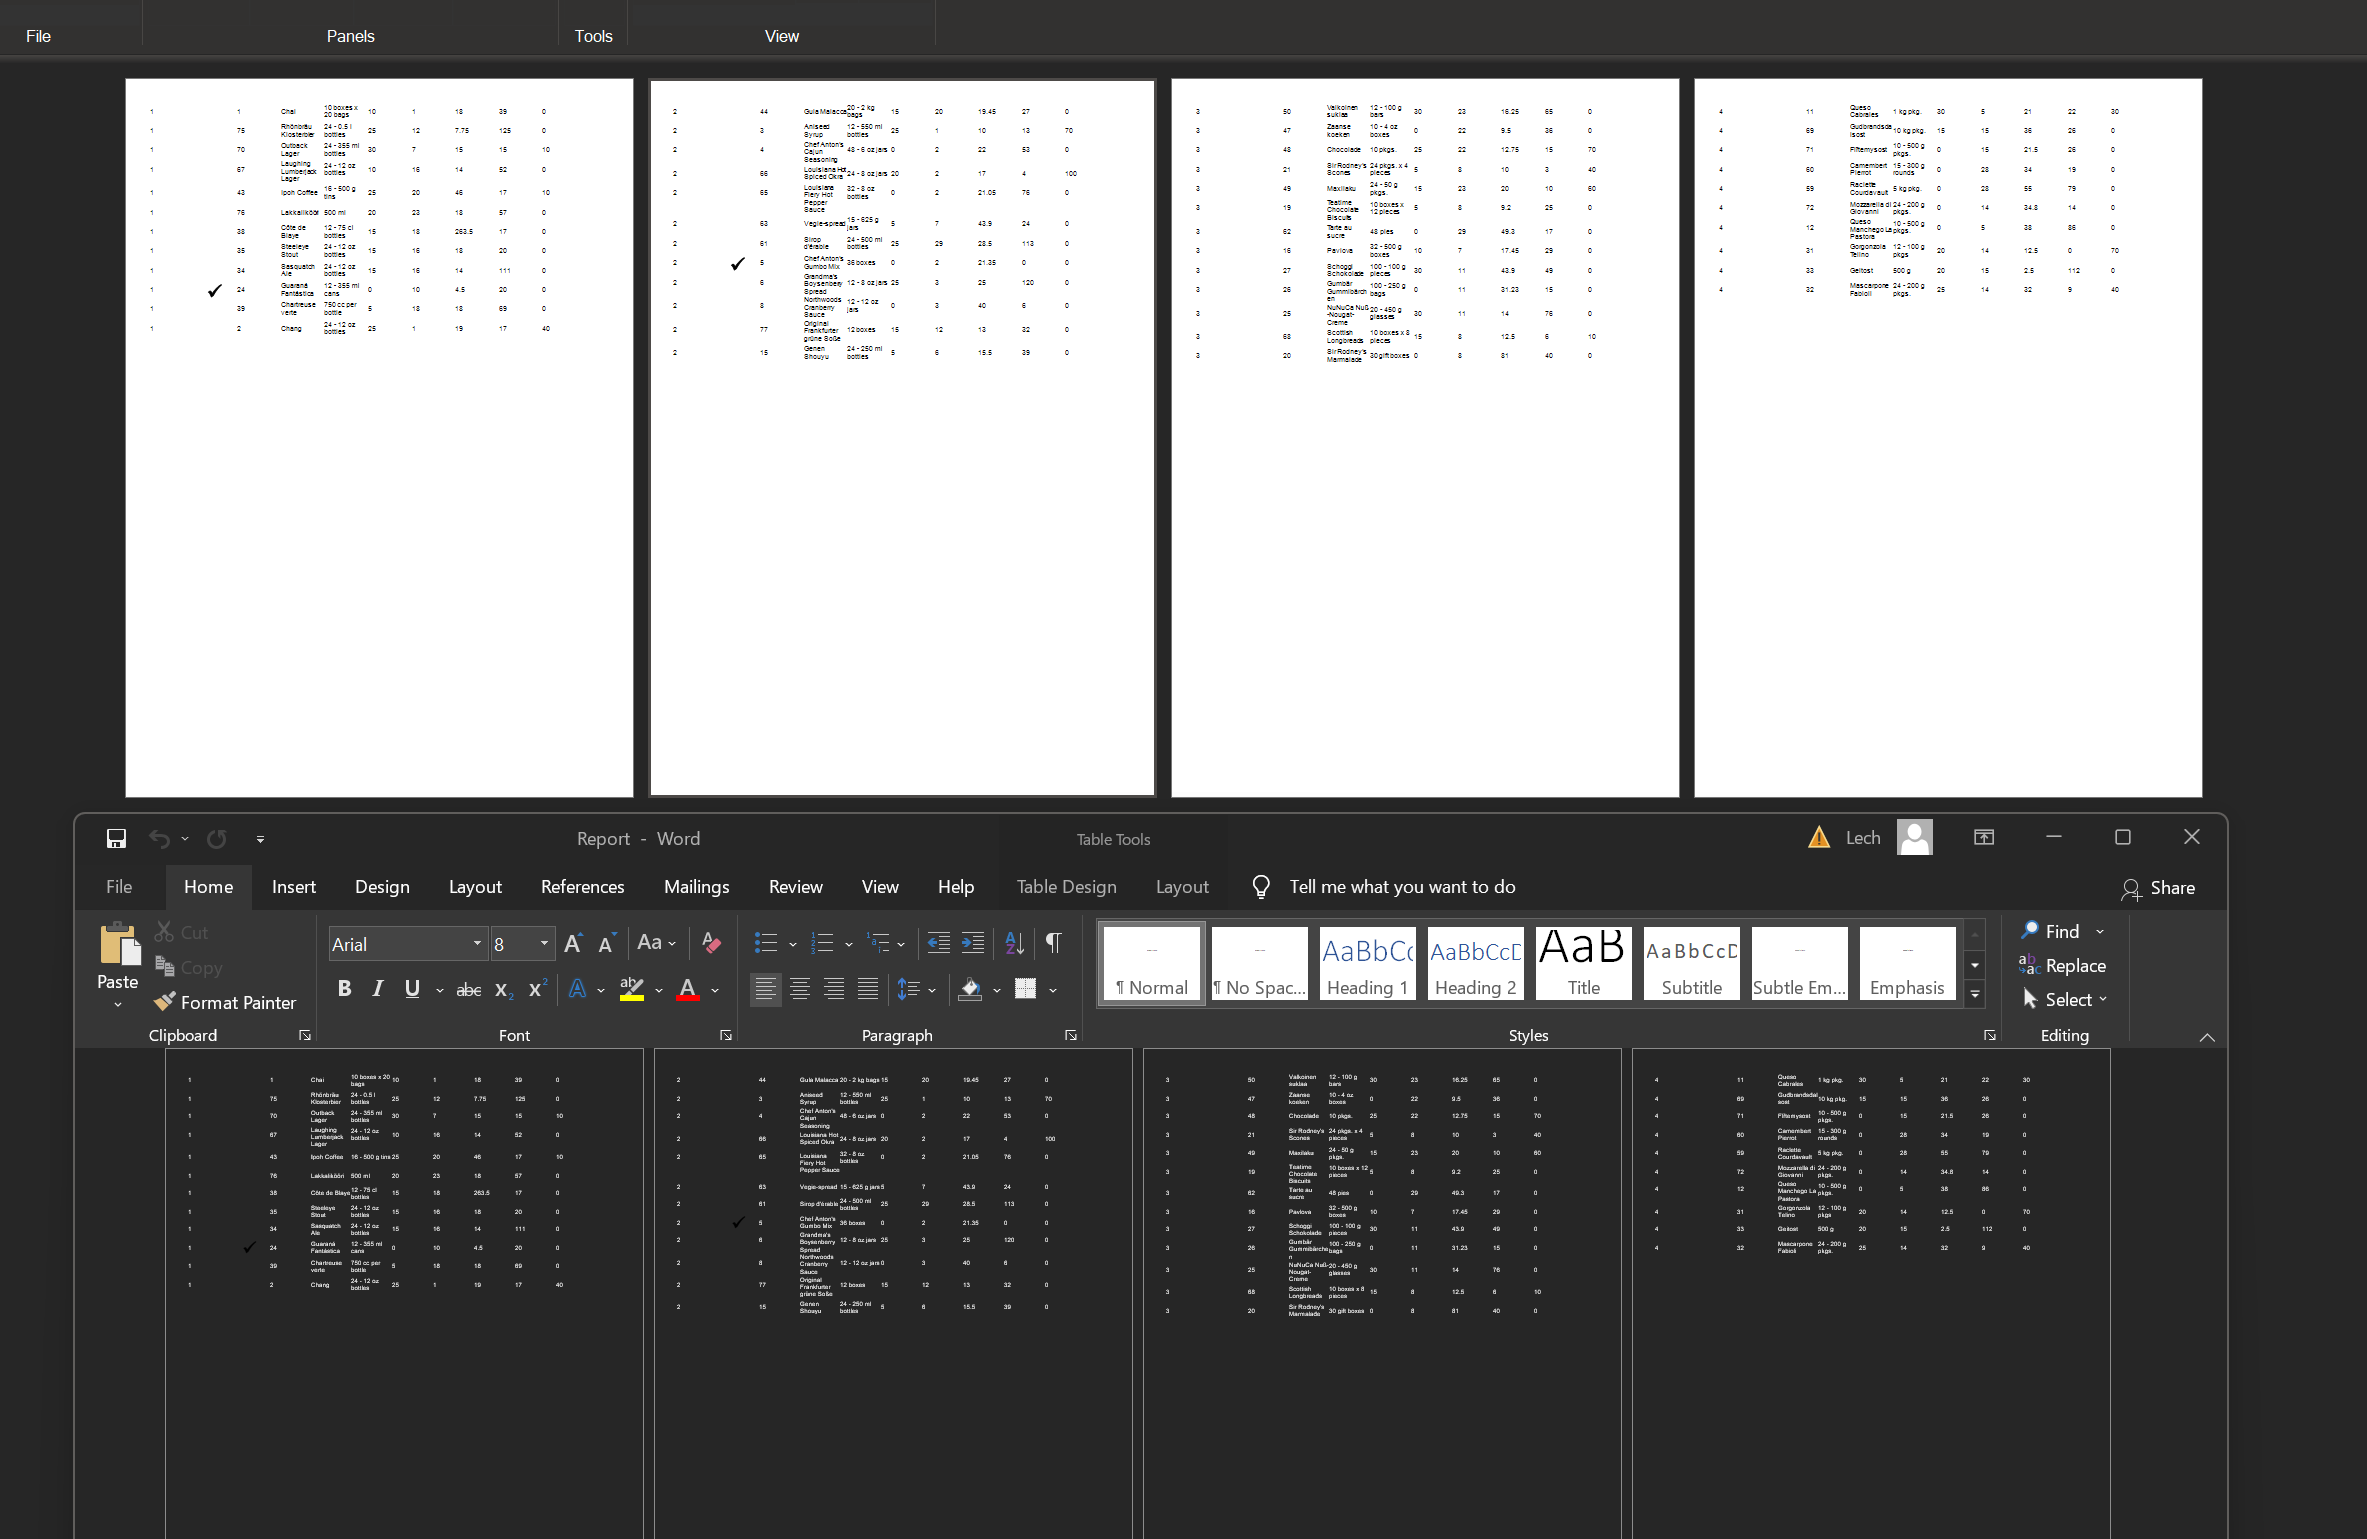Image resolution: width=2367 pixels, height=1539 pixels.
Task: Select the second page thumbnail in top panel
Action: [x=902, y=437]
